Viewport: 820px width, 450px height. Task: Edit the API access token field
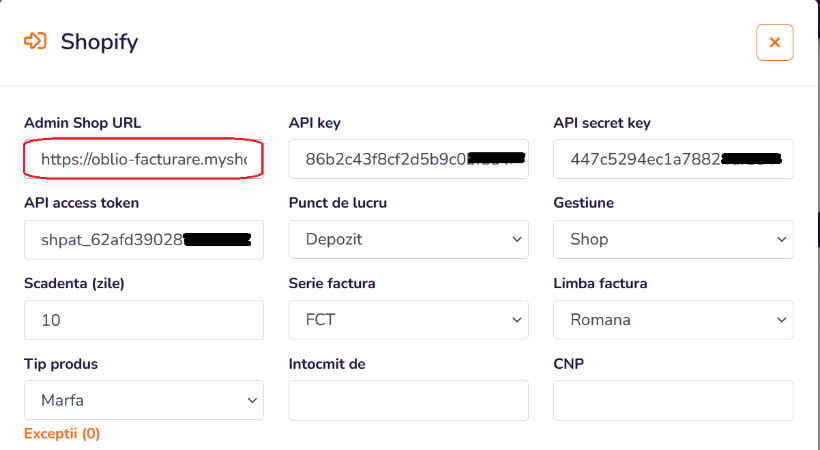coord(144,240)
